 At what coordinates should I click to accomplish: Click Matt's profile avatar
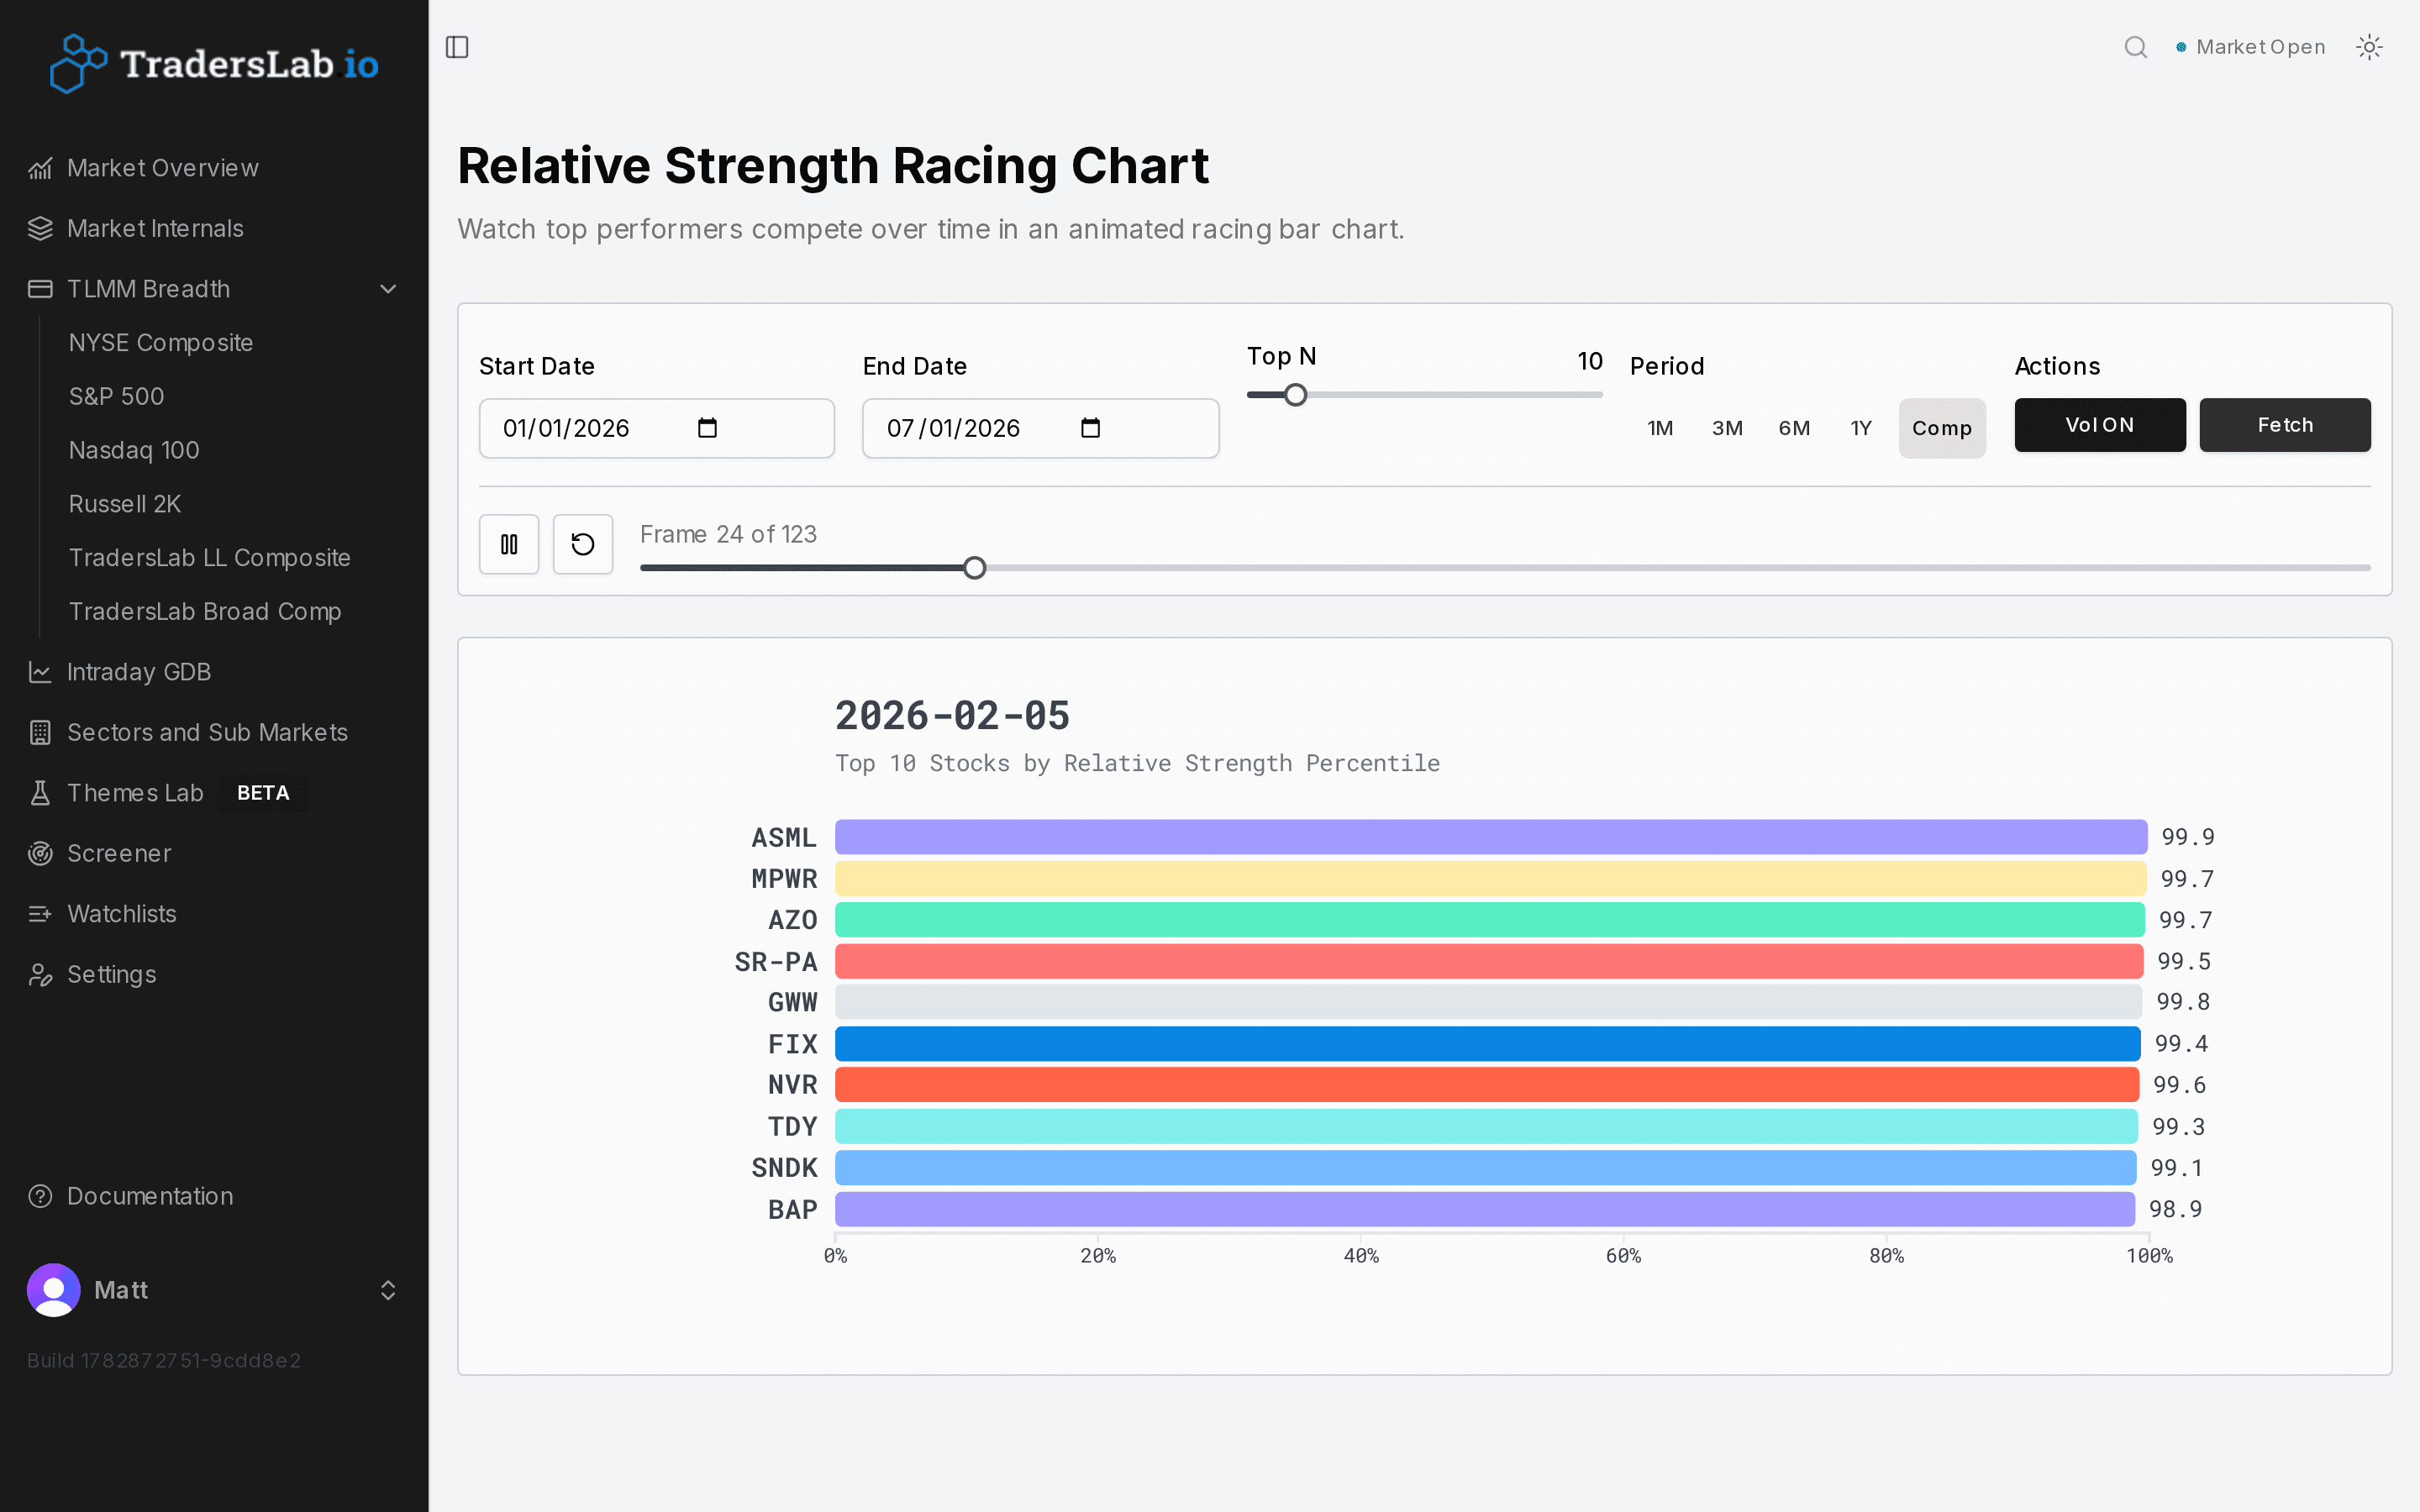coord(54,1290)
